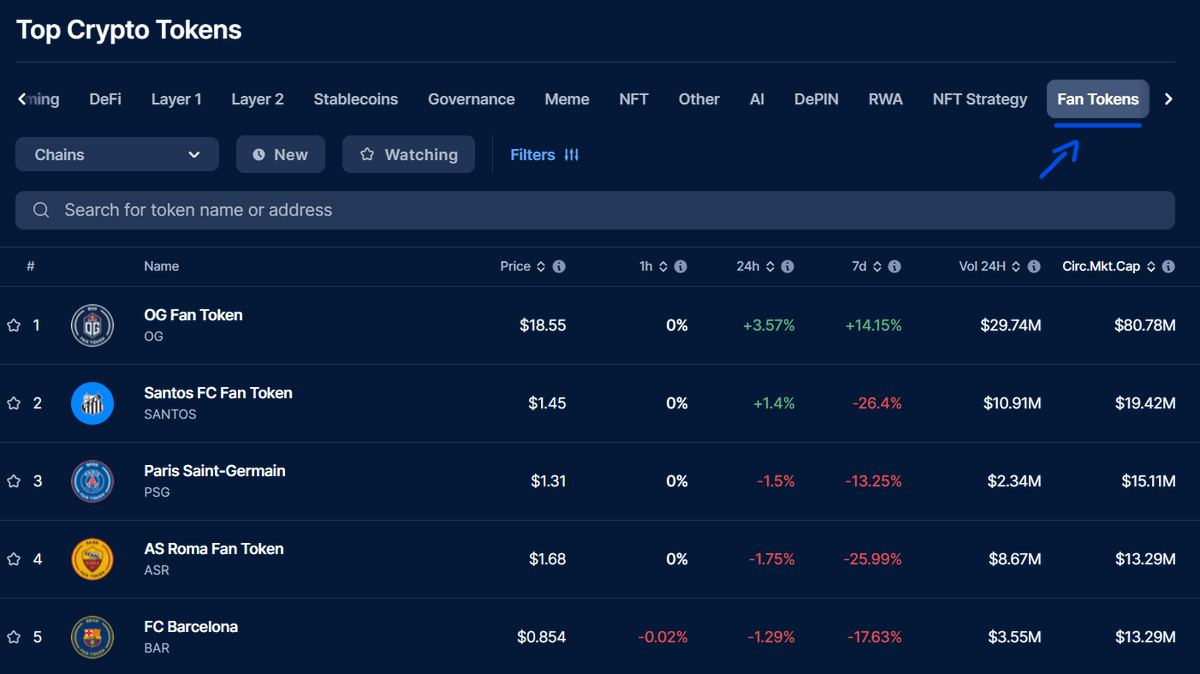The width and height of the screenshot is (1200, 674).
Task: Switch to the Governance tab
Action: (x=471, y=99)
